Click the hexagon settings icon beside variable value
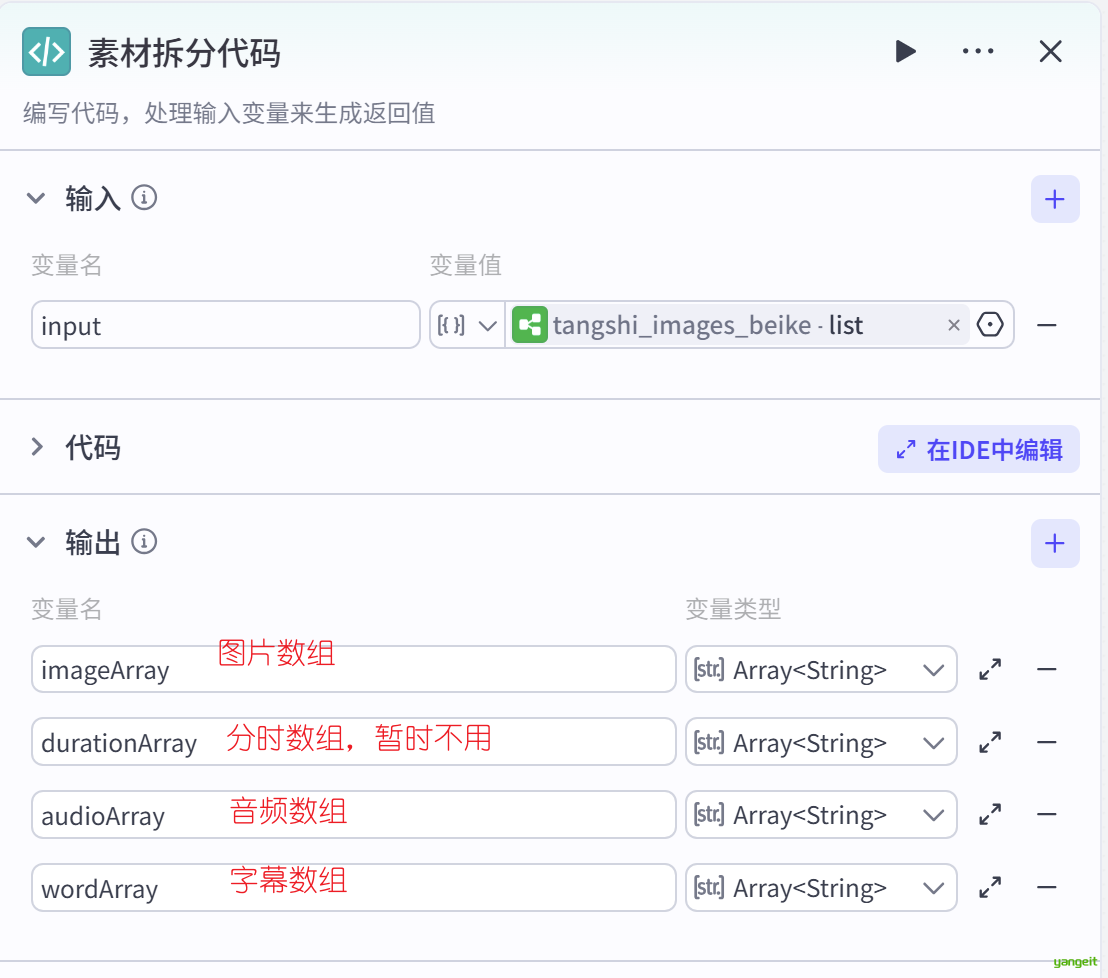1108x978 pixels. point(990,325)
